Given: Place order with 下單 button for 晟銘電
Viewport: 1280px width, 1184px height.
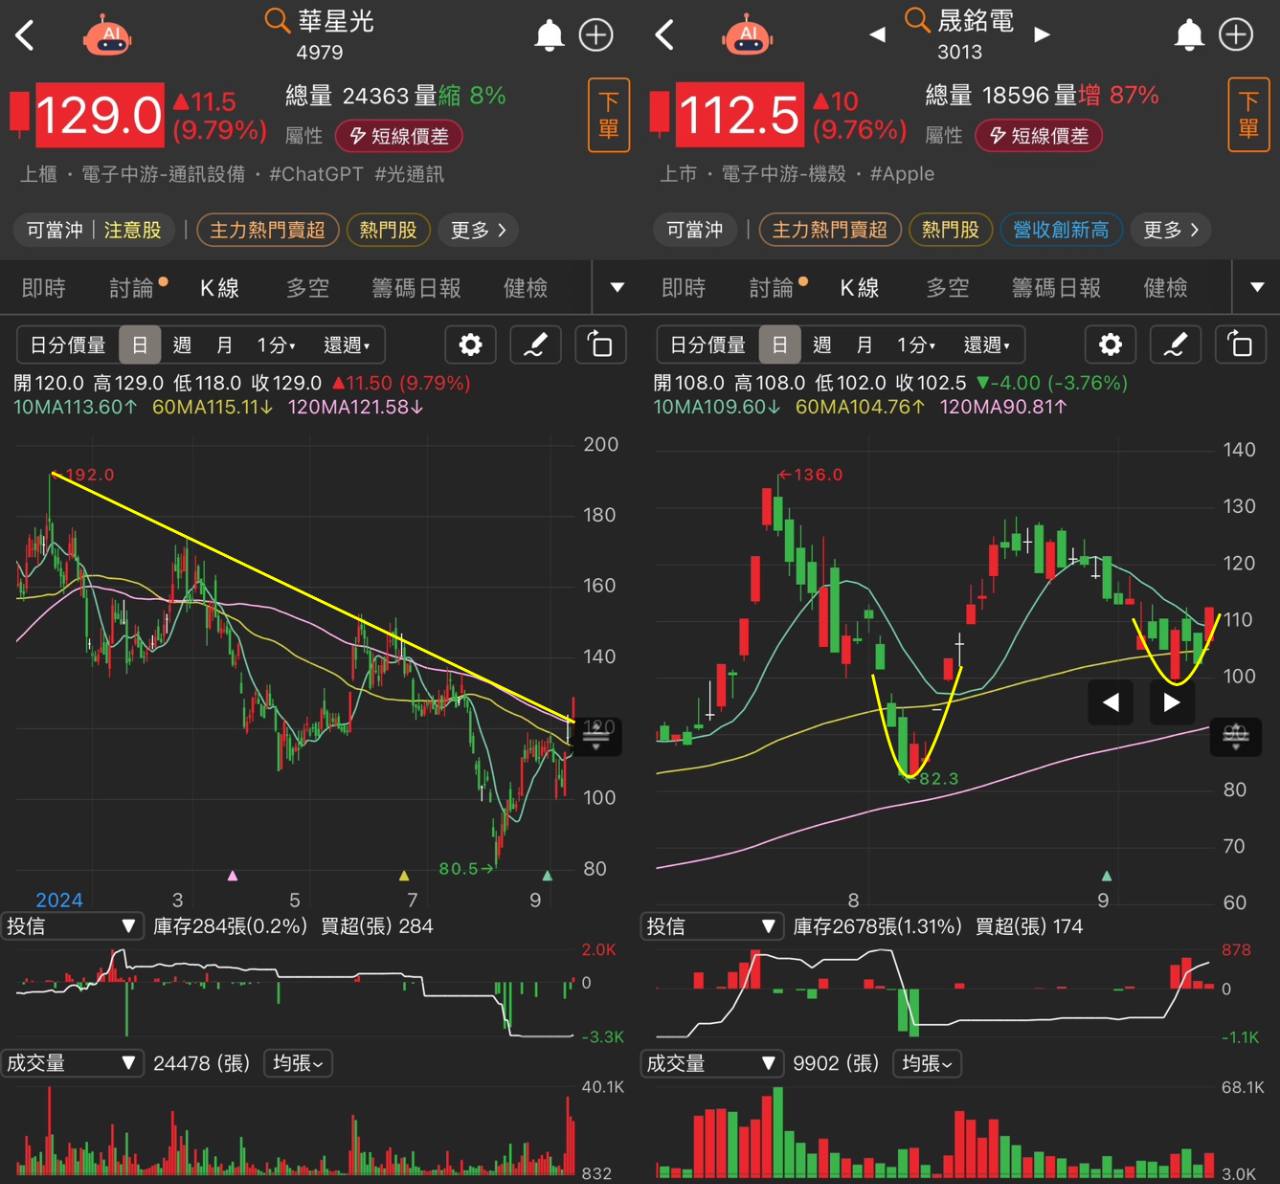Looking at the screenshot, I should 1249,115.
